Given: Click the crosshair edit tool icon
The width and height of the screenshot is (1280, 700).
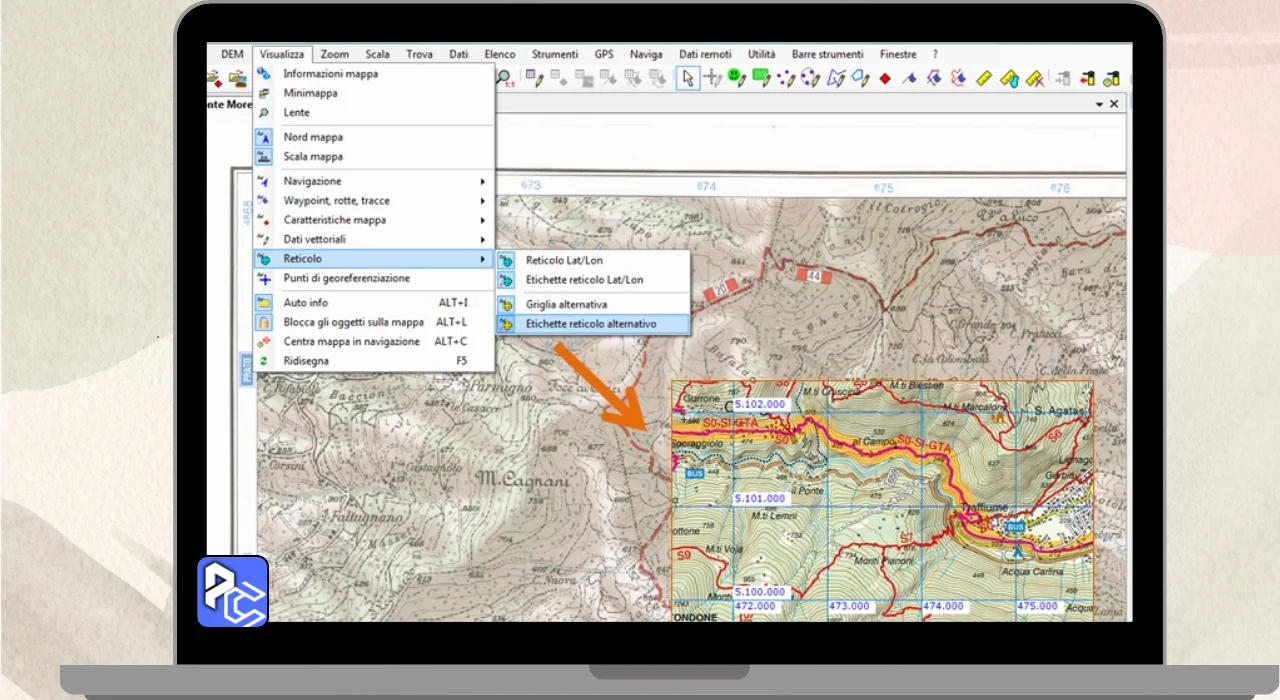Looking at the screenshot, I should 712,78.
